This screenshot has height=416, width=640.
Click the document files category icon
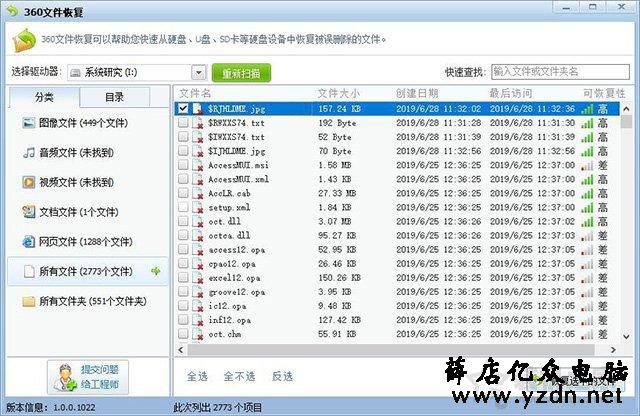pos(29,212)
